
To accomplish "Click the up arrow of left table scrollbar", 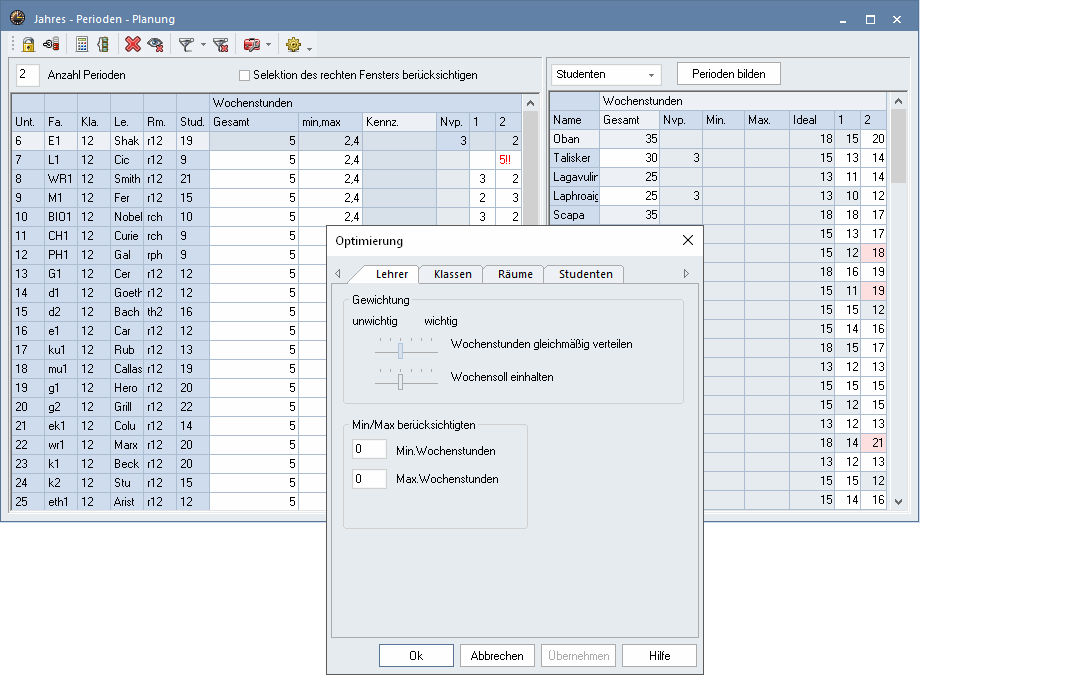I will [531, 103].
